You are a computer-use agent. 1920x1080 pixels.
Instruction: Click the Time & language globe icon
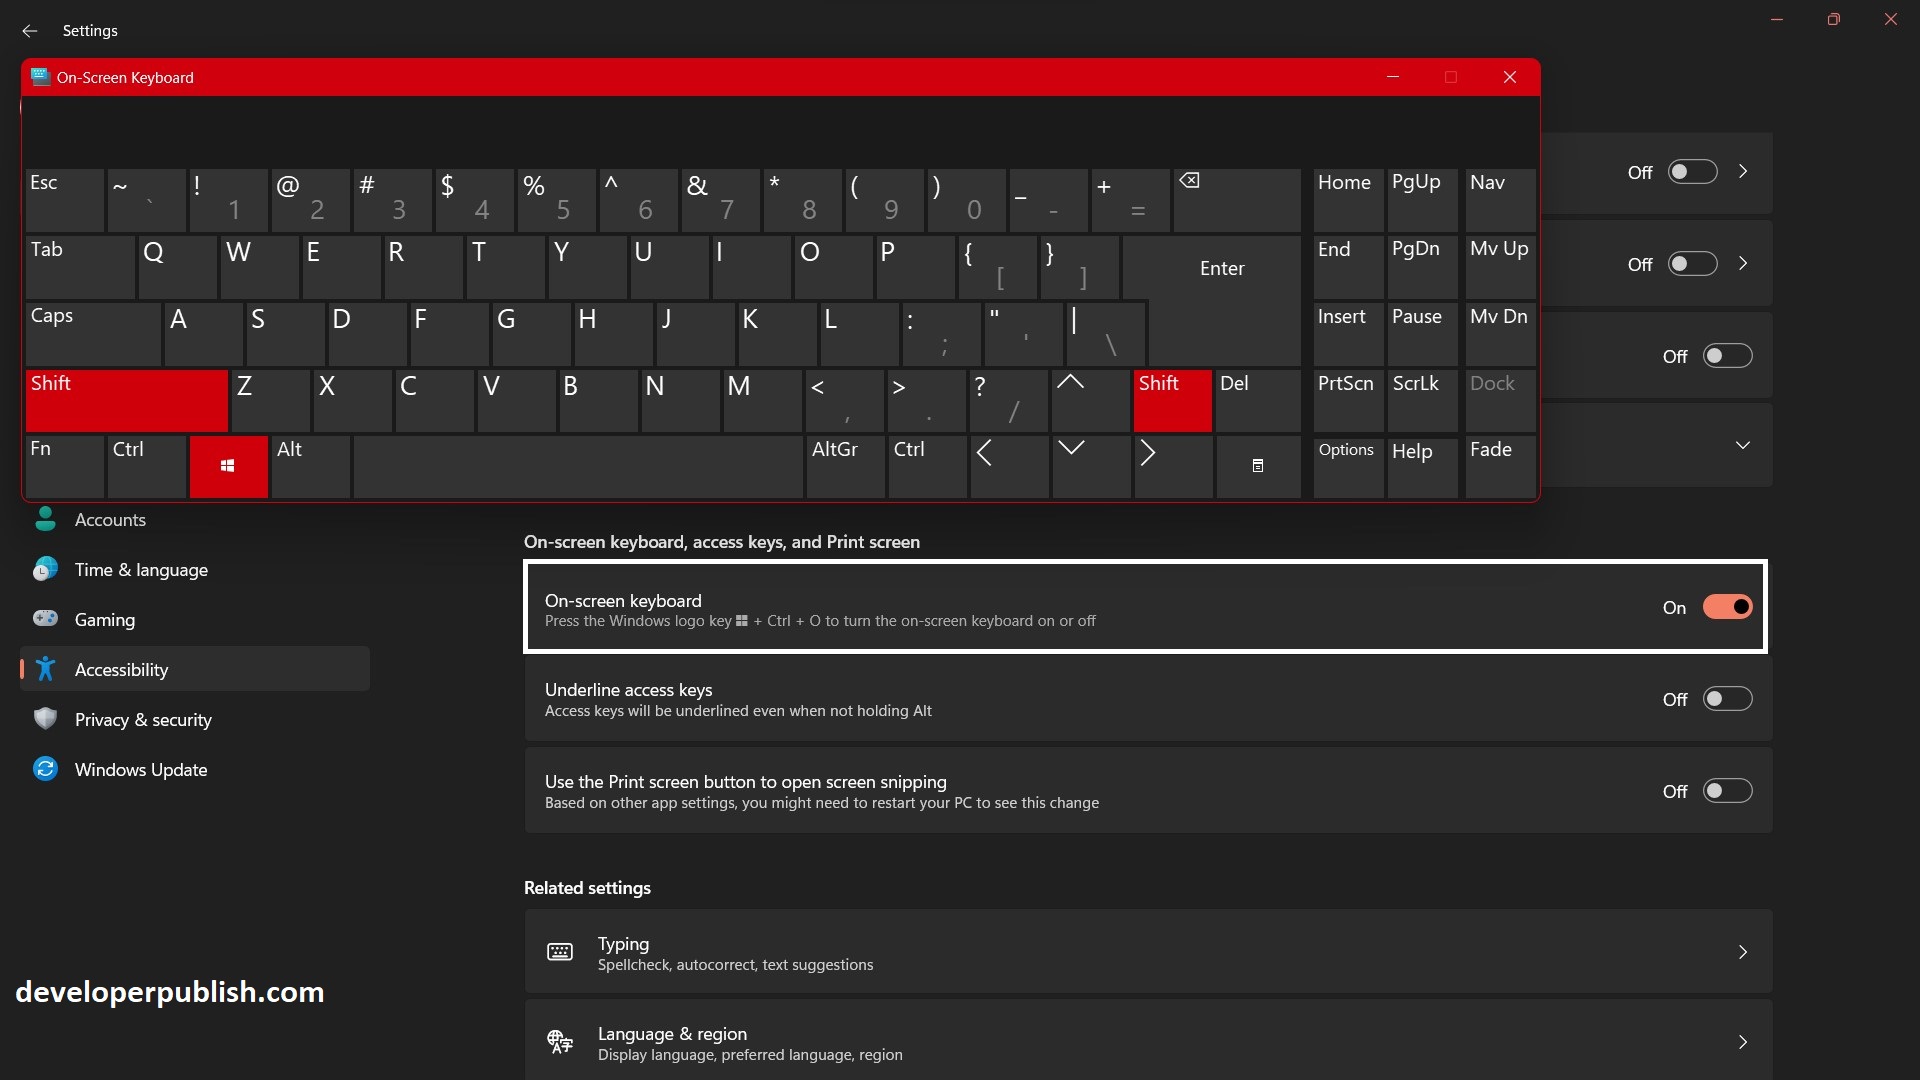(45, 569)
